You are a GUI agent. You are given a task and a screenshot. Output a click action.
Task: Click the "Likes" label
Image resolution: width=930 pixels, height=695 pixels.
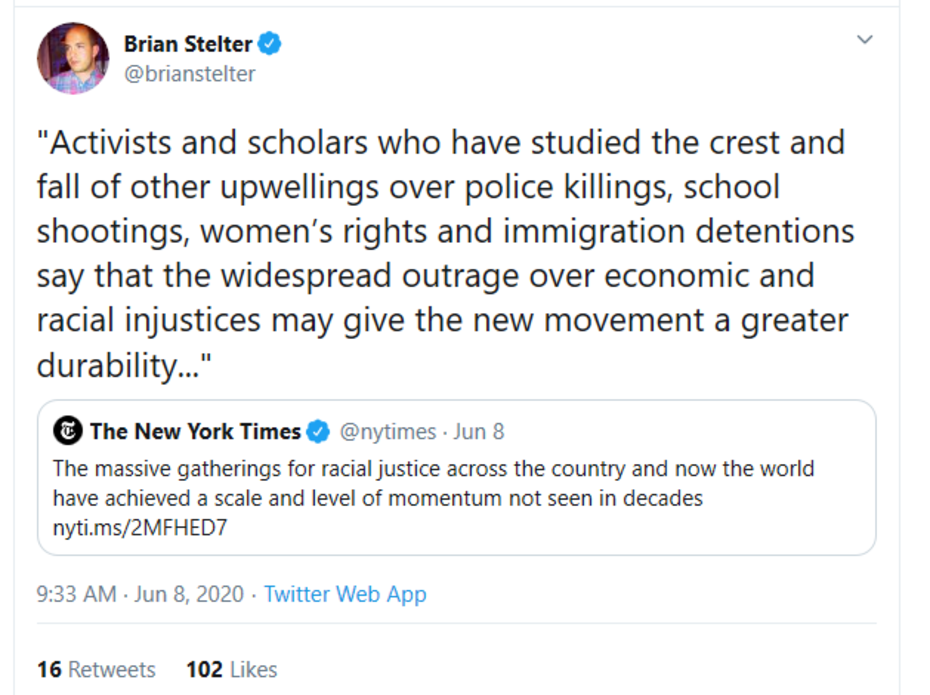click(253, 669)
